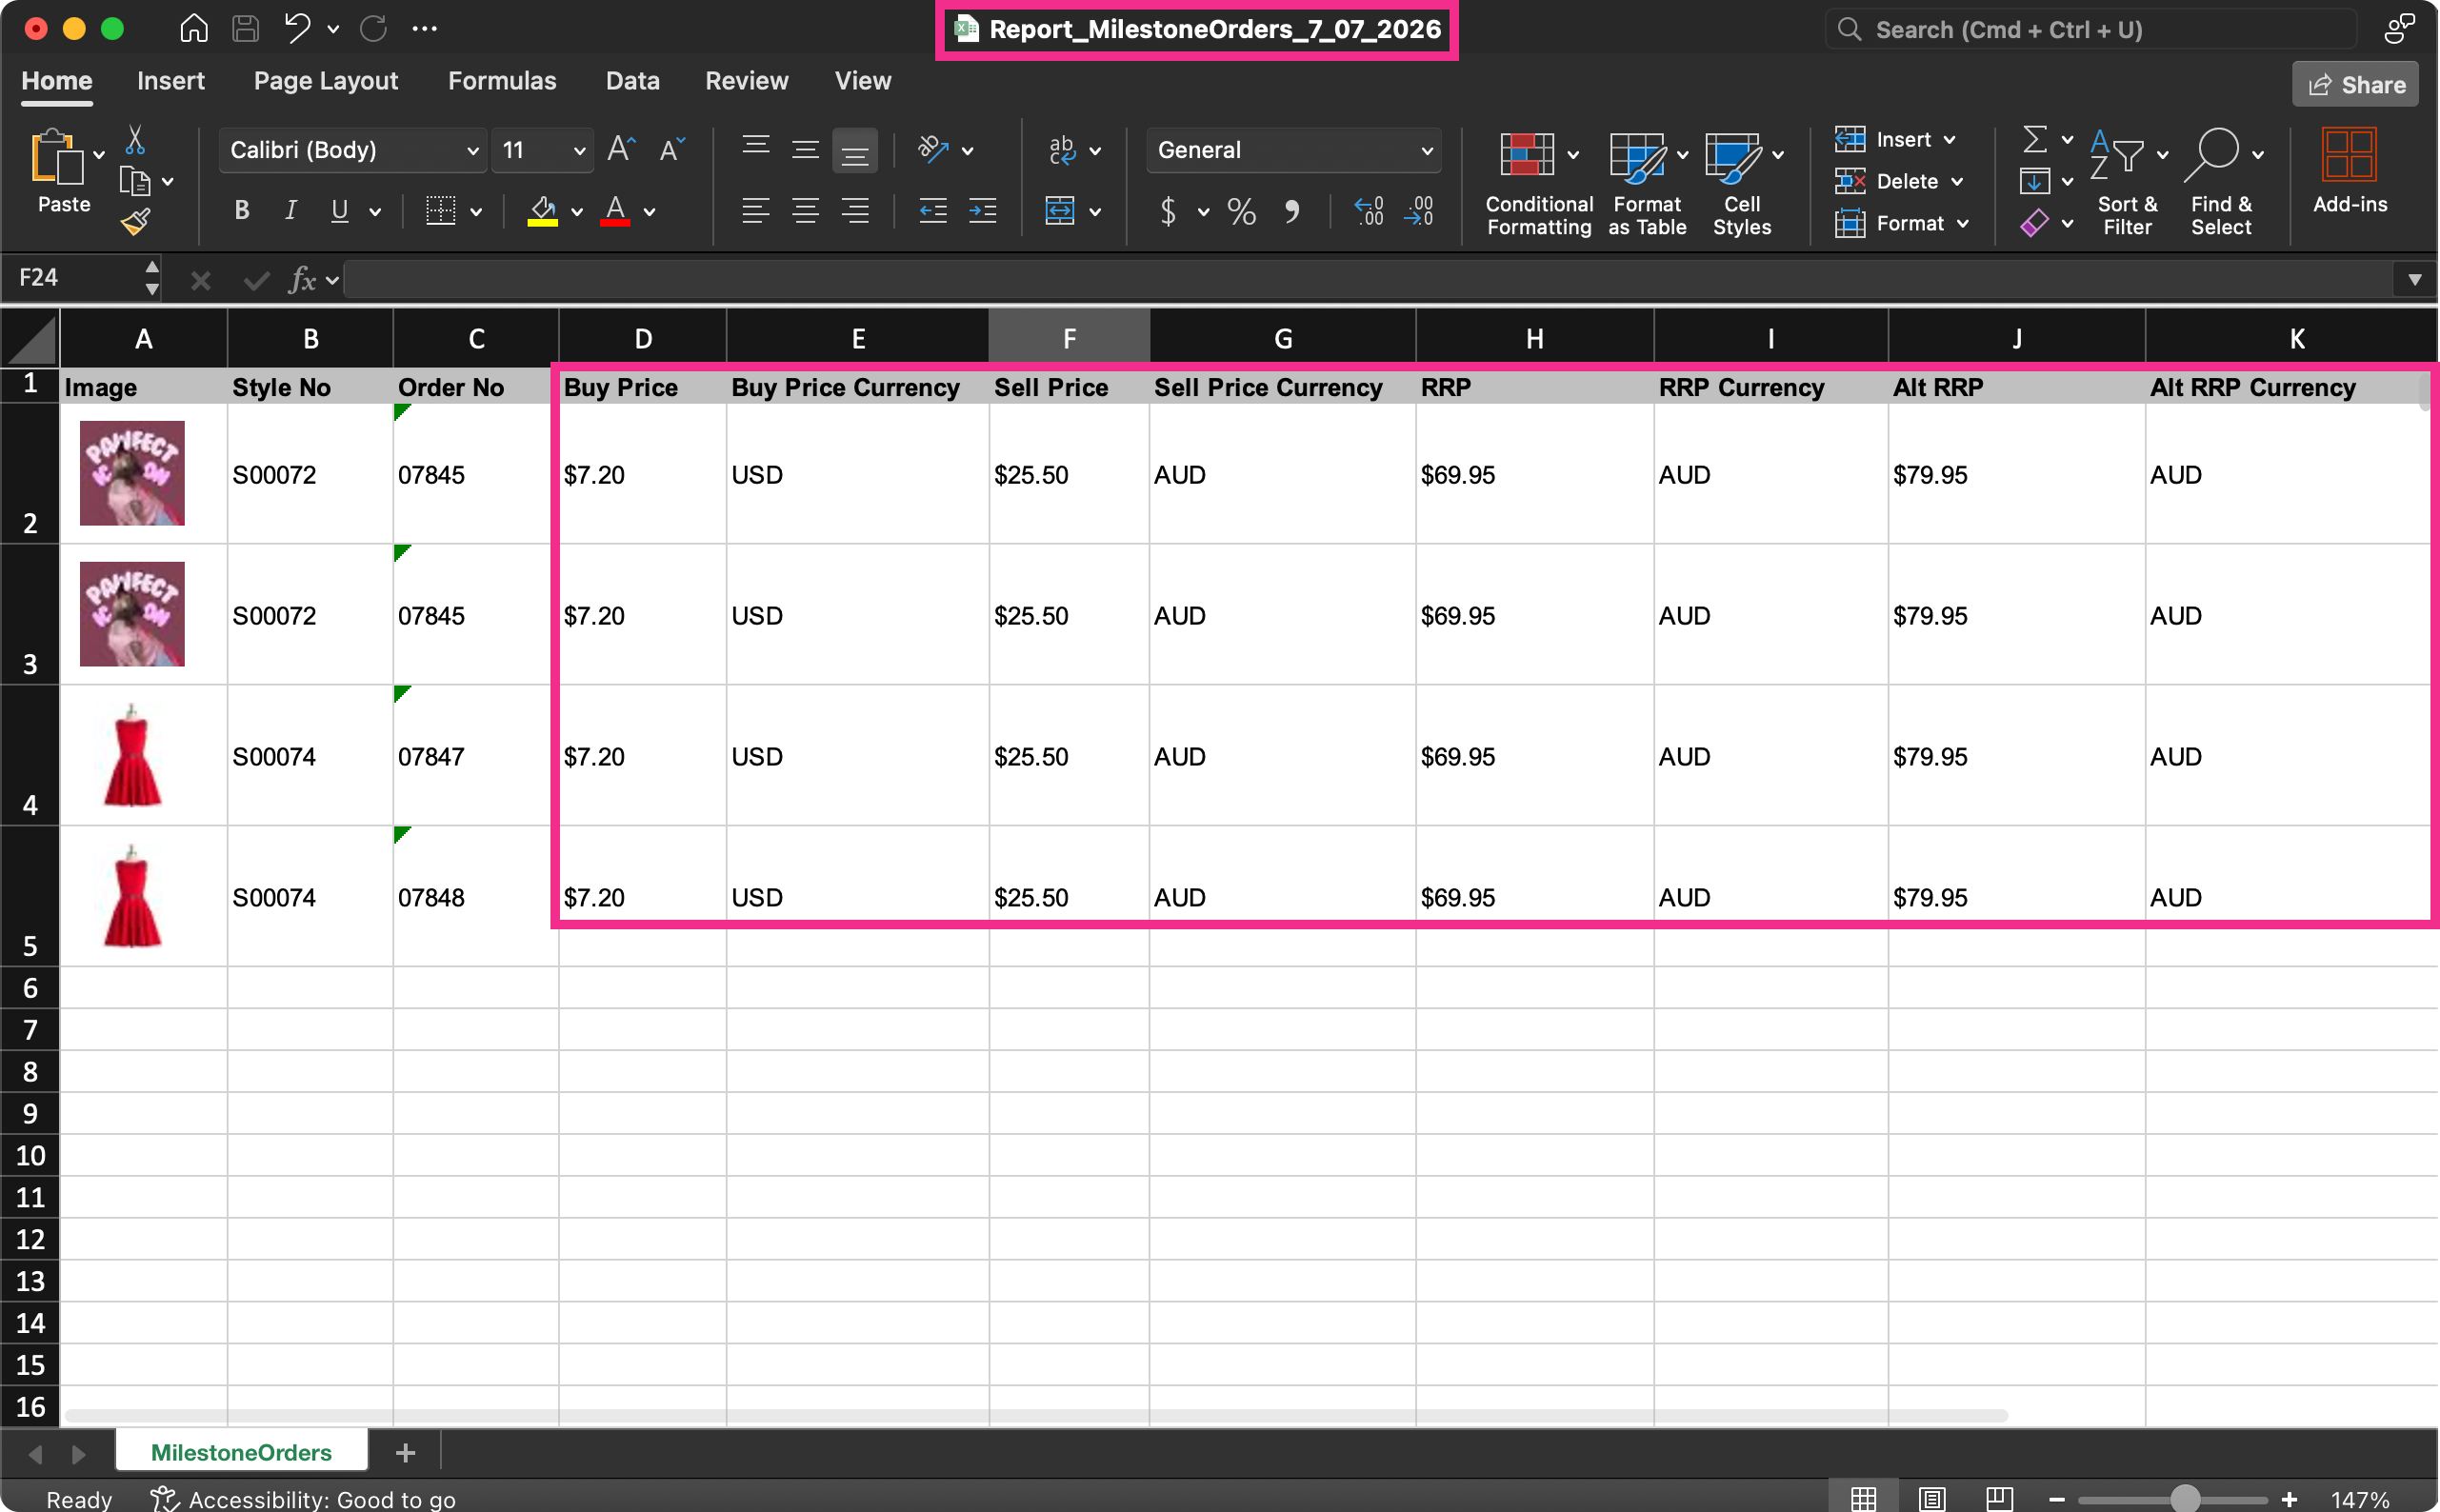Toggle middle vertical alignment
The width and height of the screenshot is (2440, 1512).
pyautogui.click(x=805, y=150)
